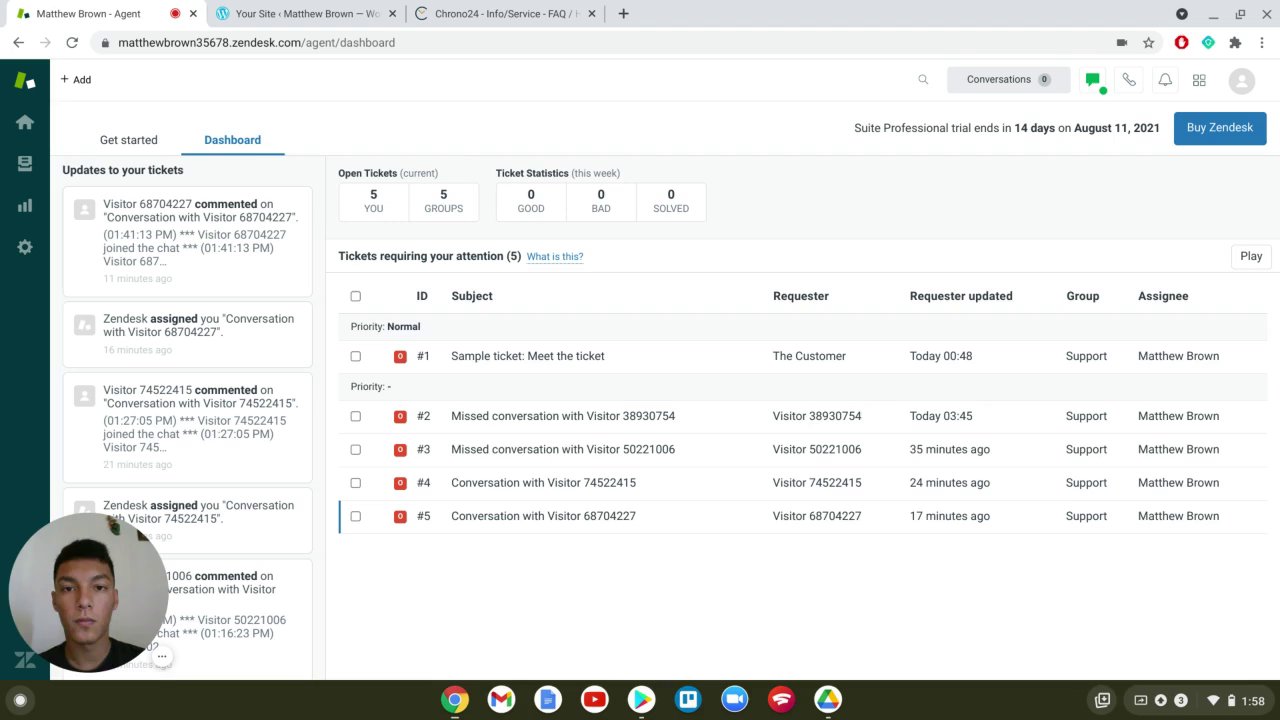Click 'The Customer' requester cell
This screenshot has height=720, width=1280.
click(x=809, y=356)
